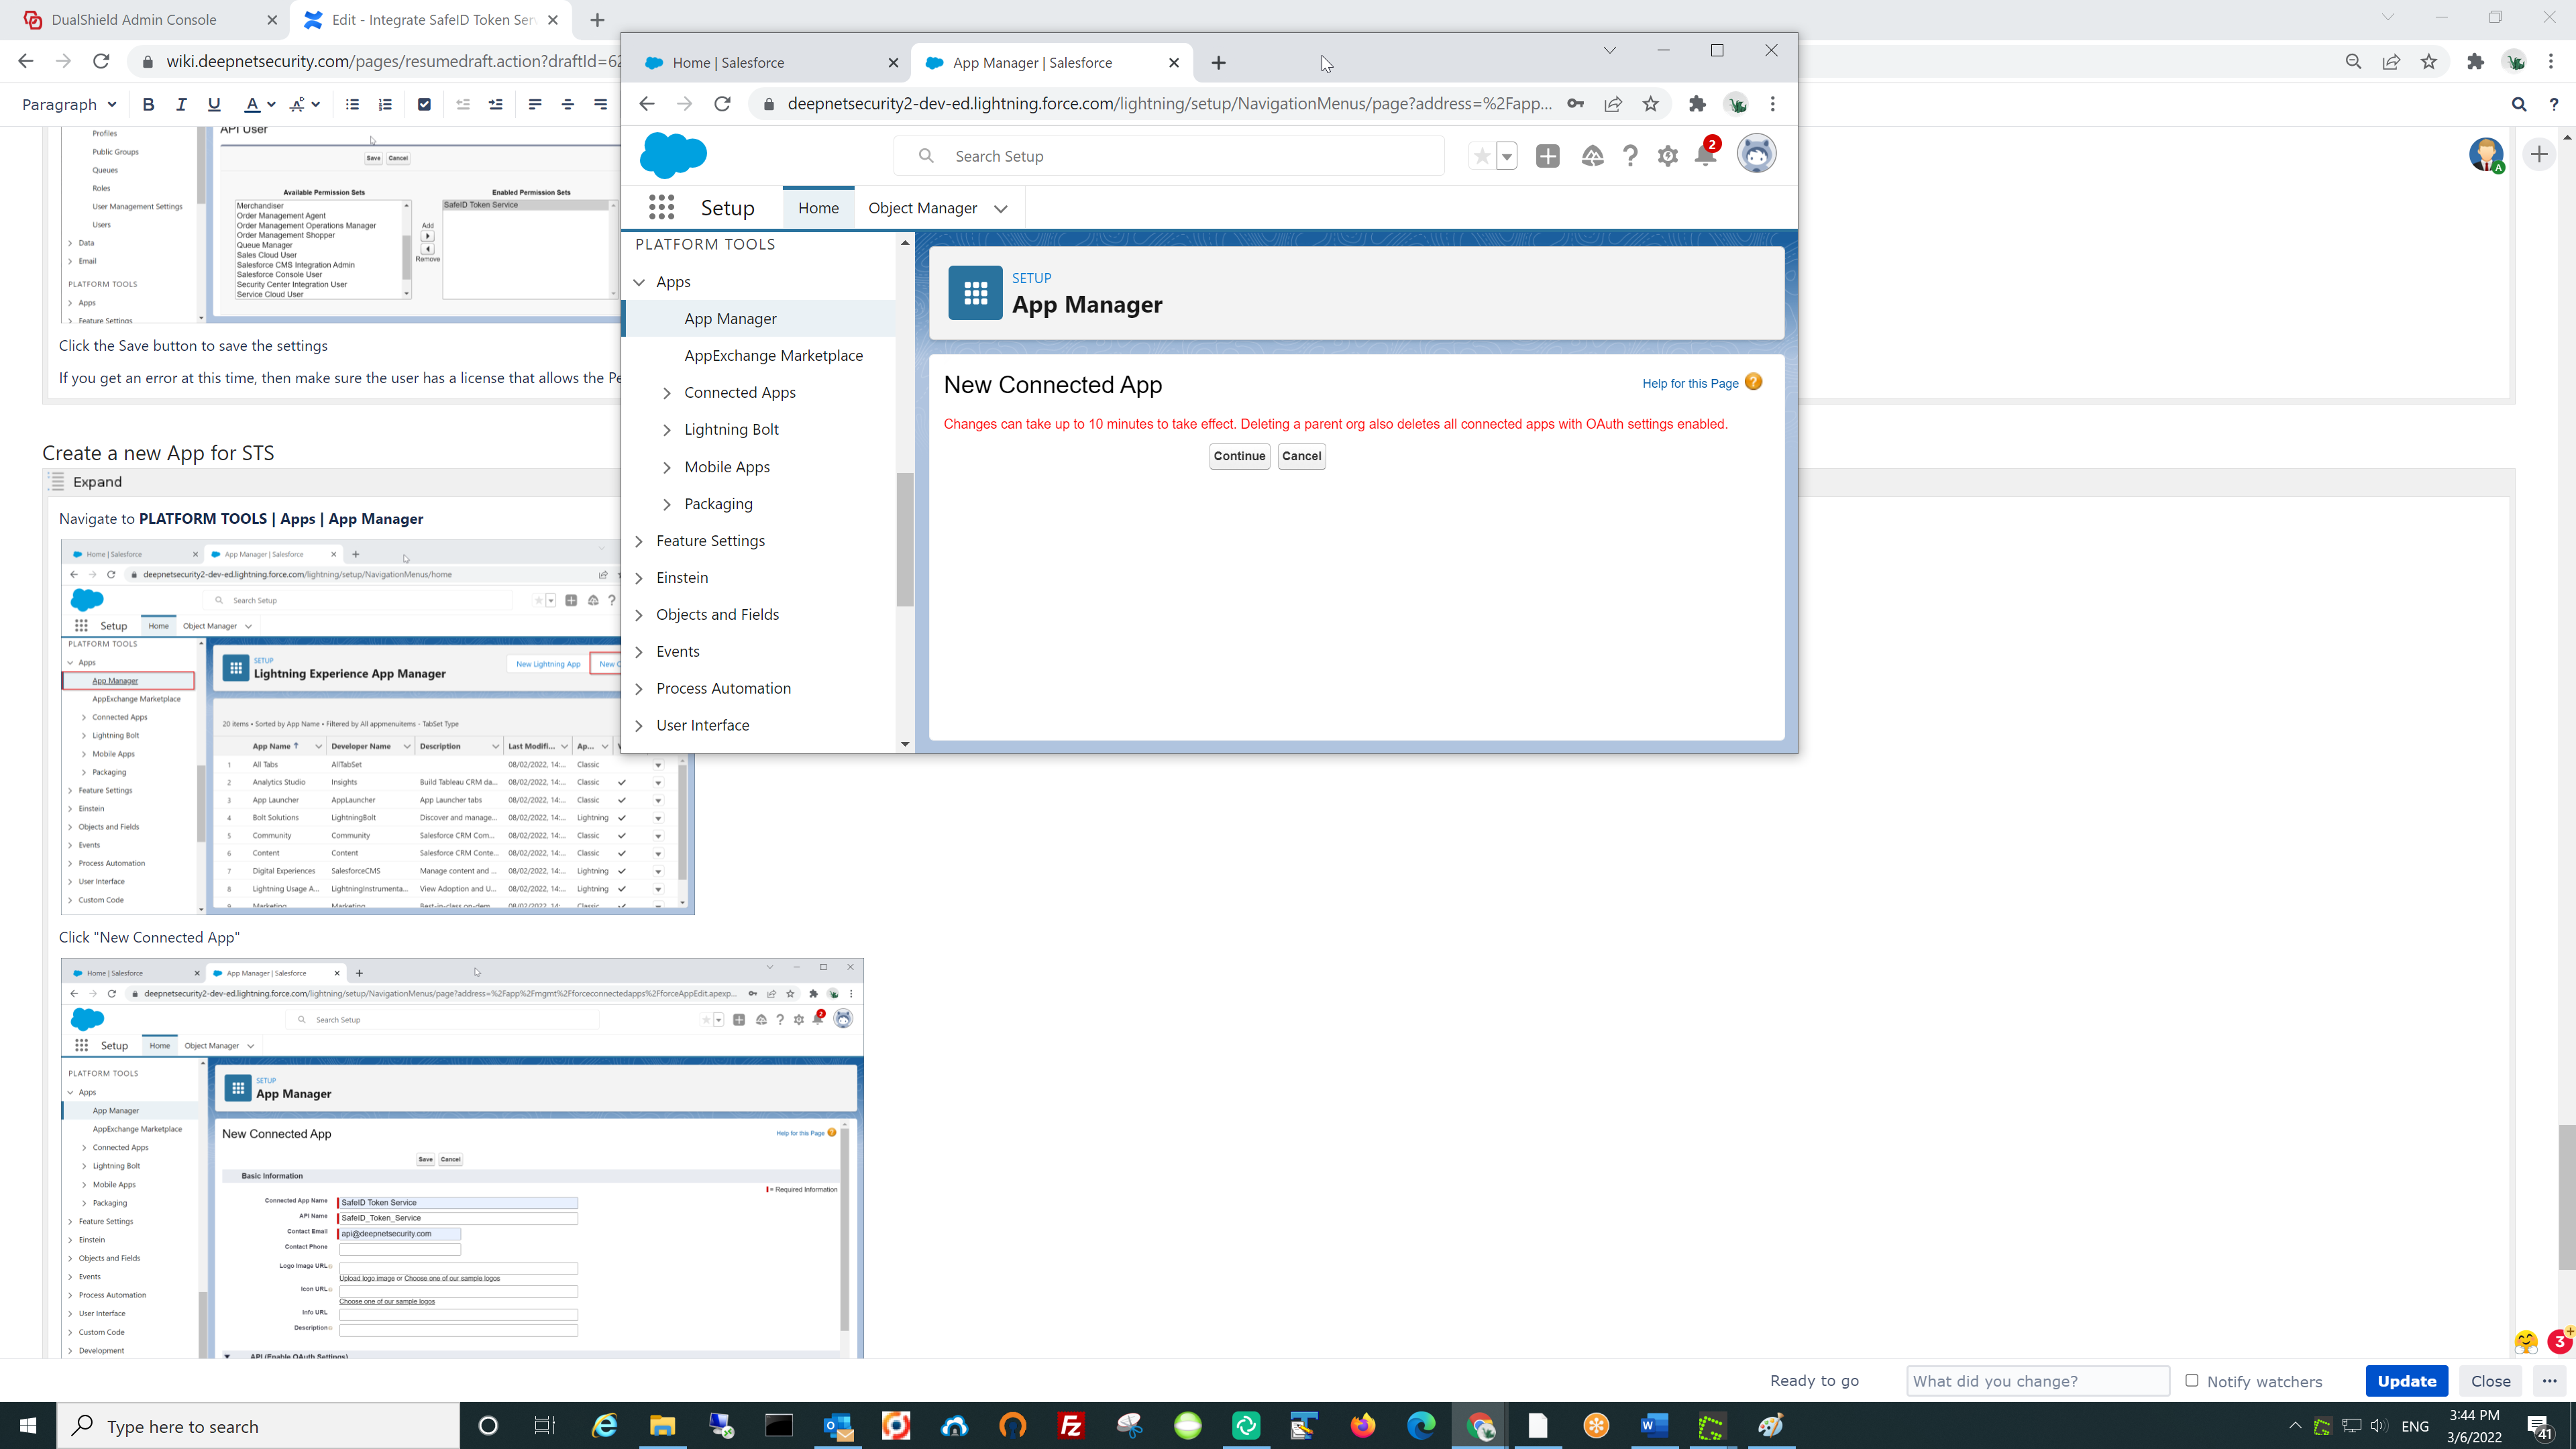This screenshot has width=2576, height=1449.
Task: Open Firefox from the Windows taskbar
Action: tap(1363, 1425)
